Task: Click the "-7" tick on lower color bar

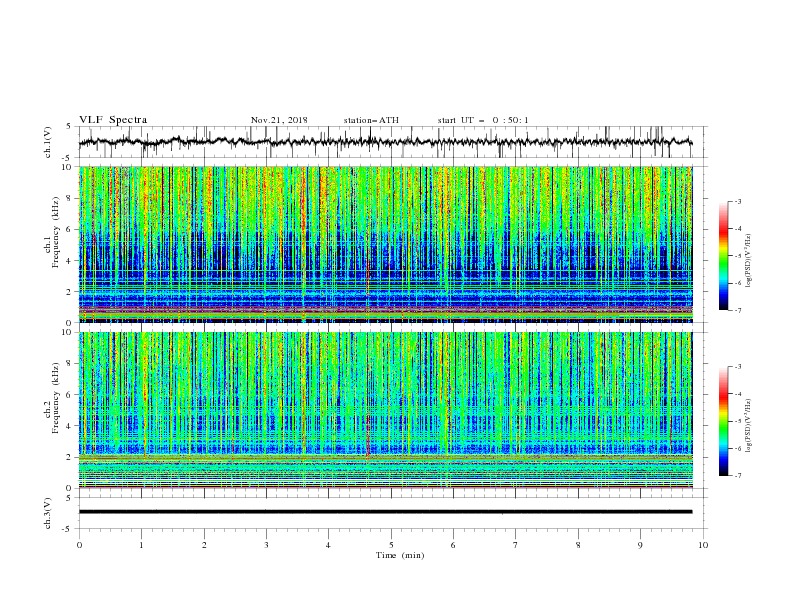Action: tap(737, 476)
